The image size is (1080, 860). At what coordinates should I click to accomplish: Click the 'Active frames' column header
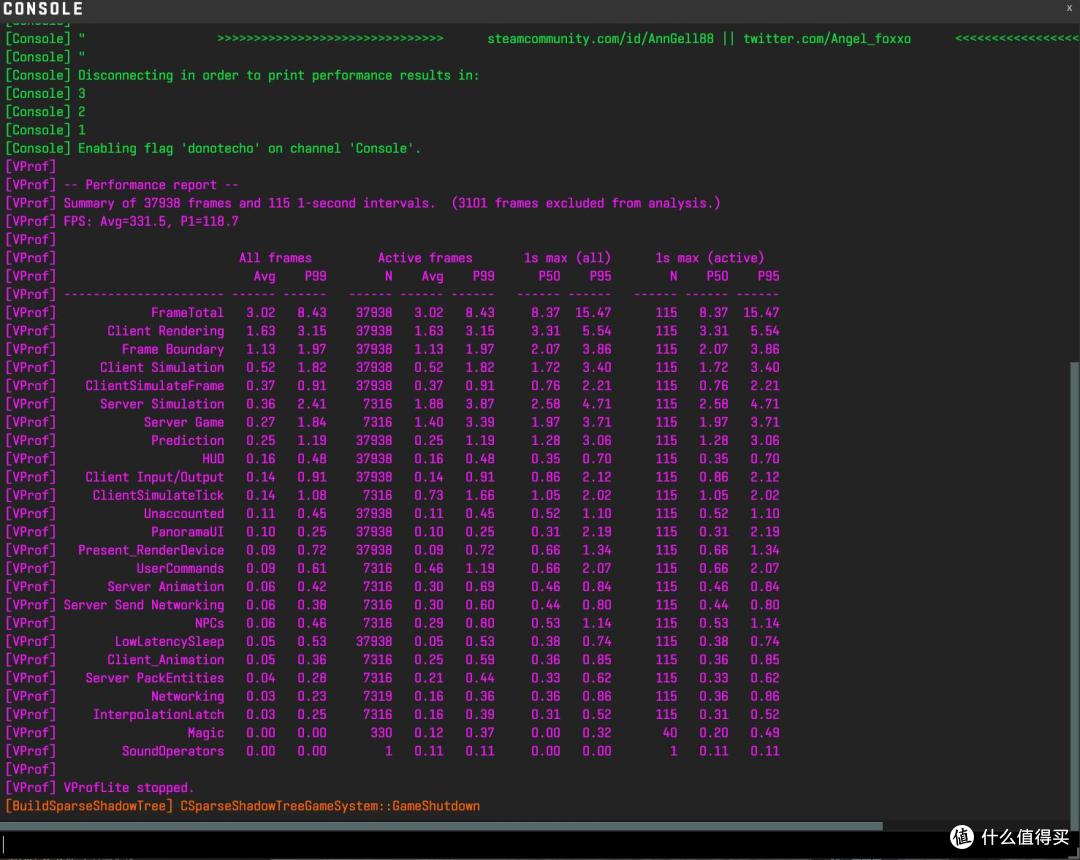tap(425, 258)
